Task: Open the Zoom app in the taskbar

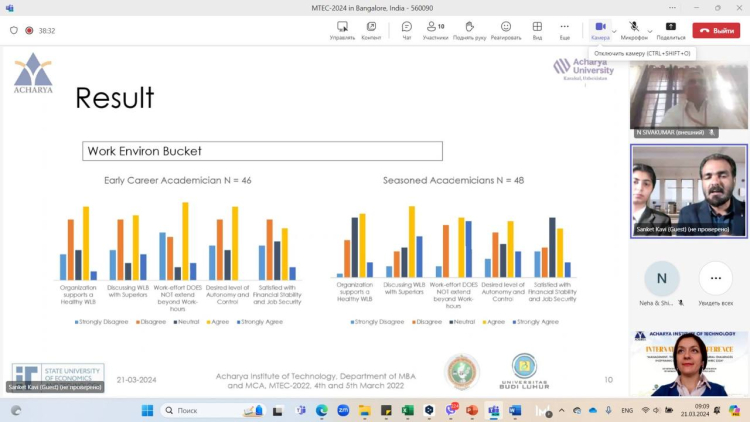Action: [x=343, y=410]
